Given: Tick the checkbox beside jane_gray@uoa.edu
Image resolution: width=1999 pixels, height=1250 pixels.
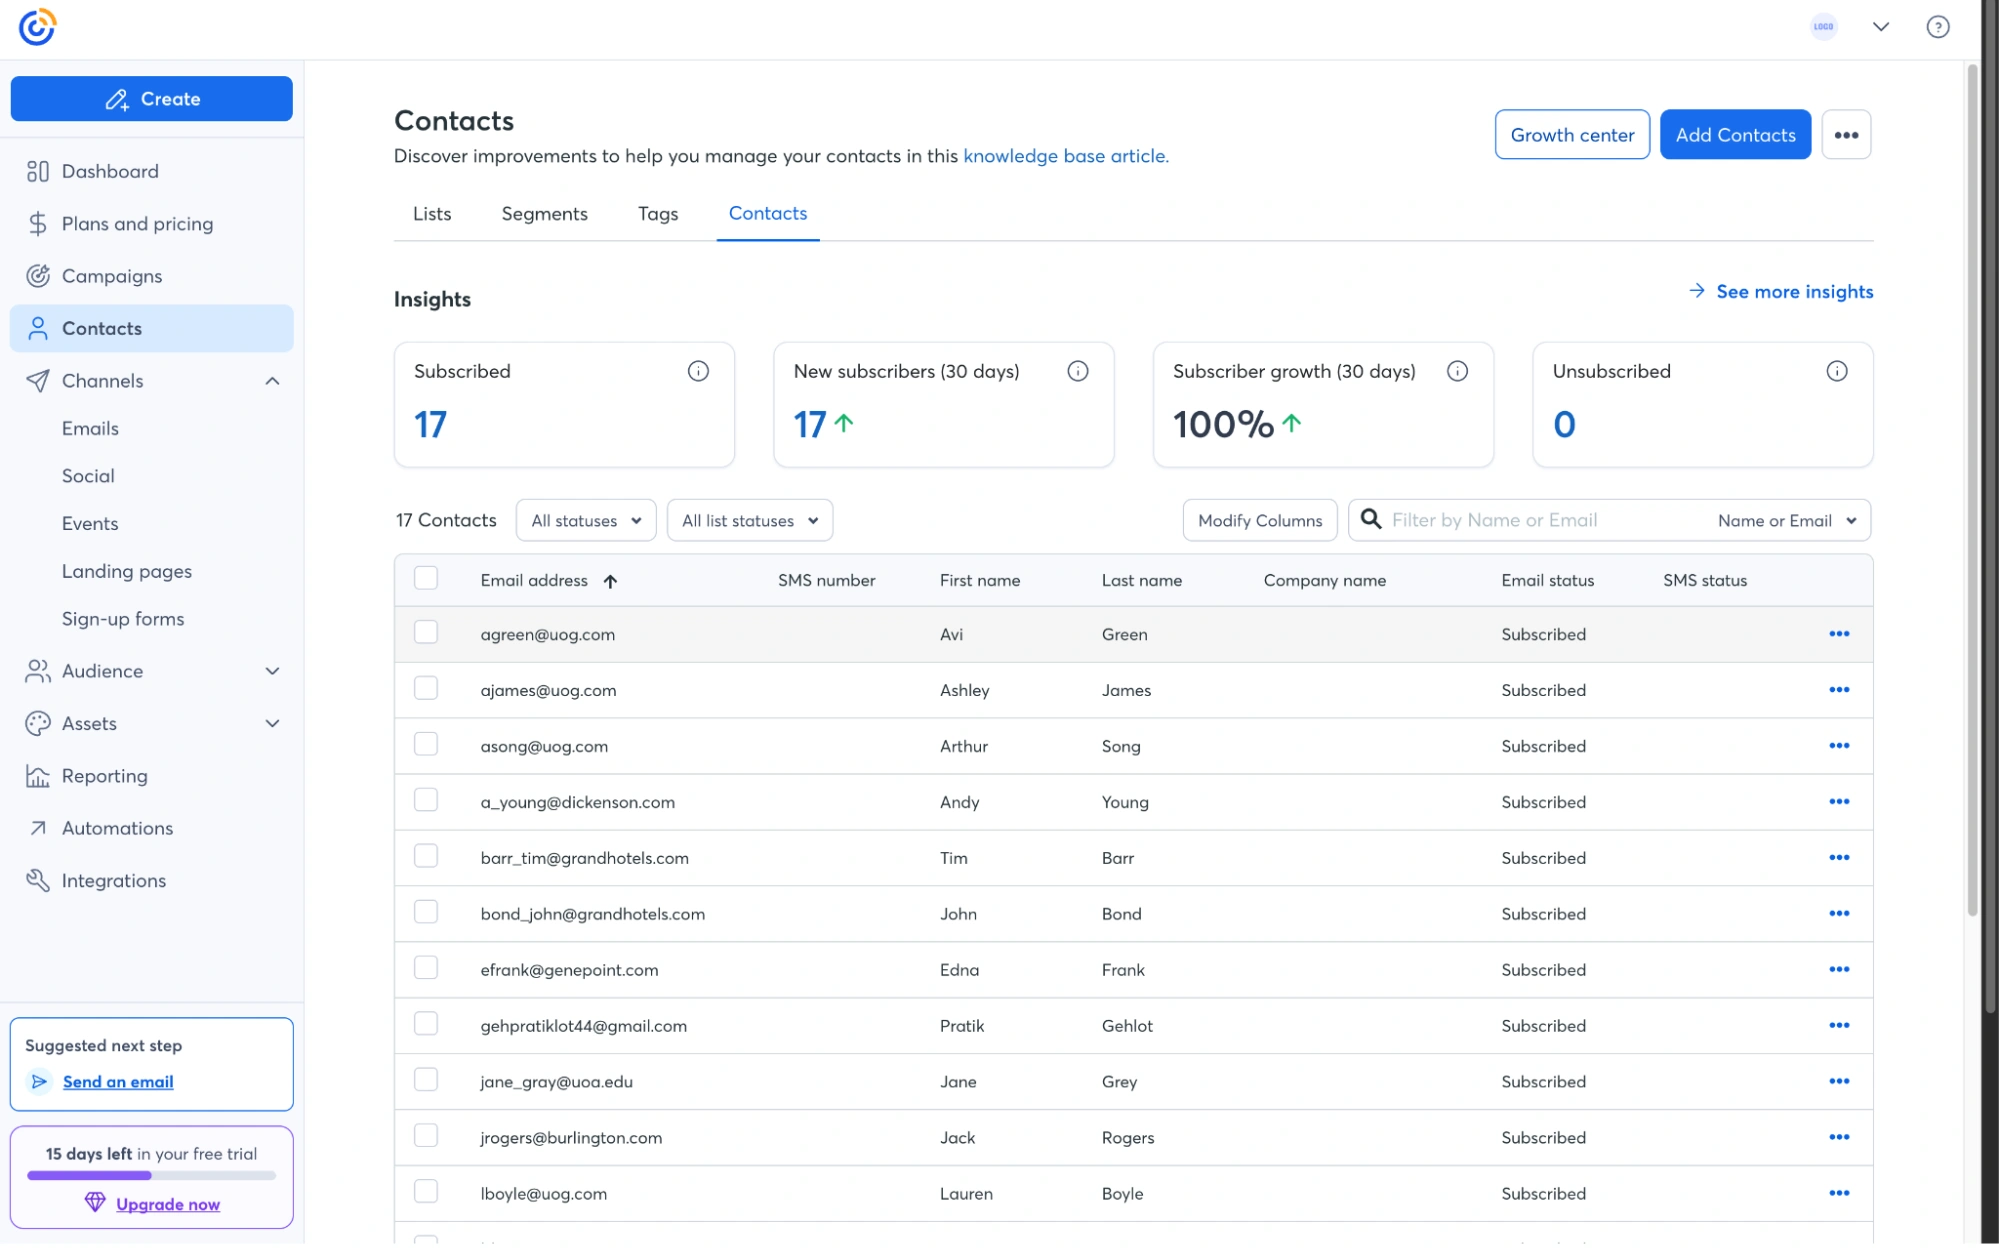Looking at the screenshot, I should (426, 1080).
